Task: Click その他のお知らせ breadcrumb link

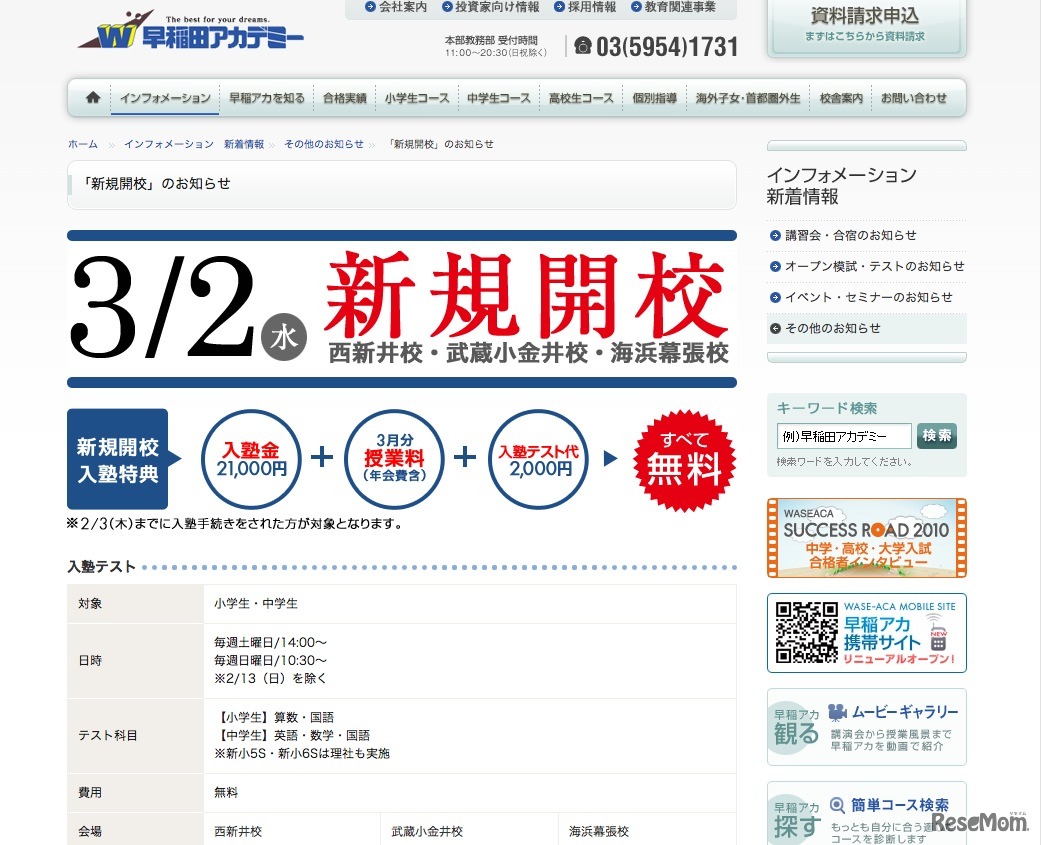Action: (324, 144)
